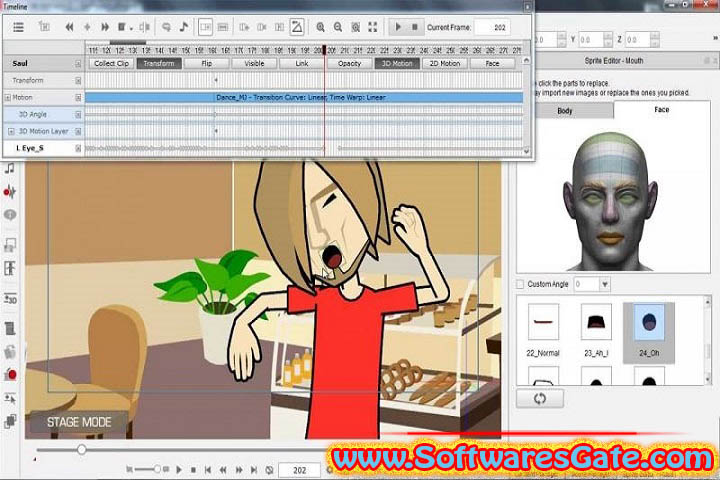Click the four-corner expand icon in Timeline
This screenshot has width=720, height=480.
pyautogui.click(x=372, y=27)
